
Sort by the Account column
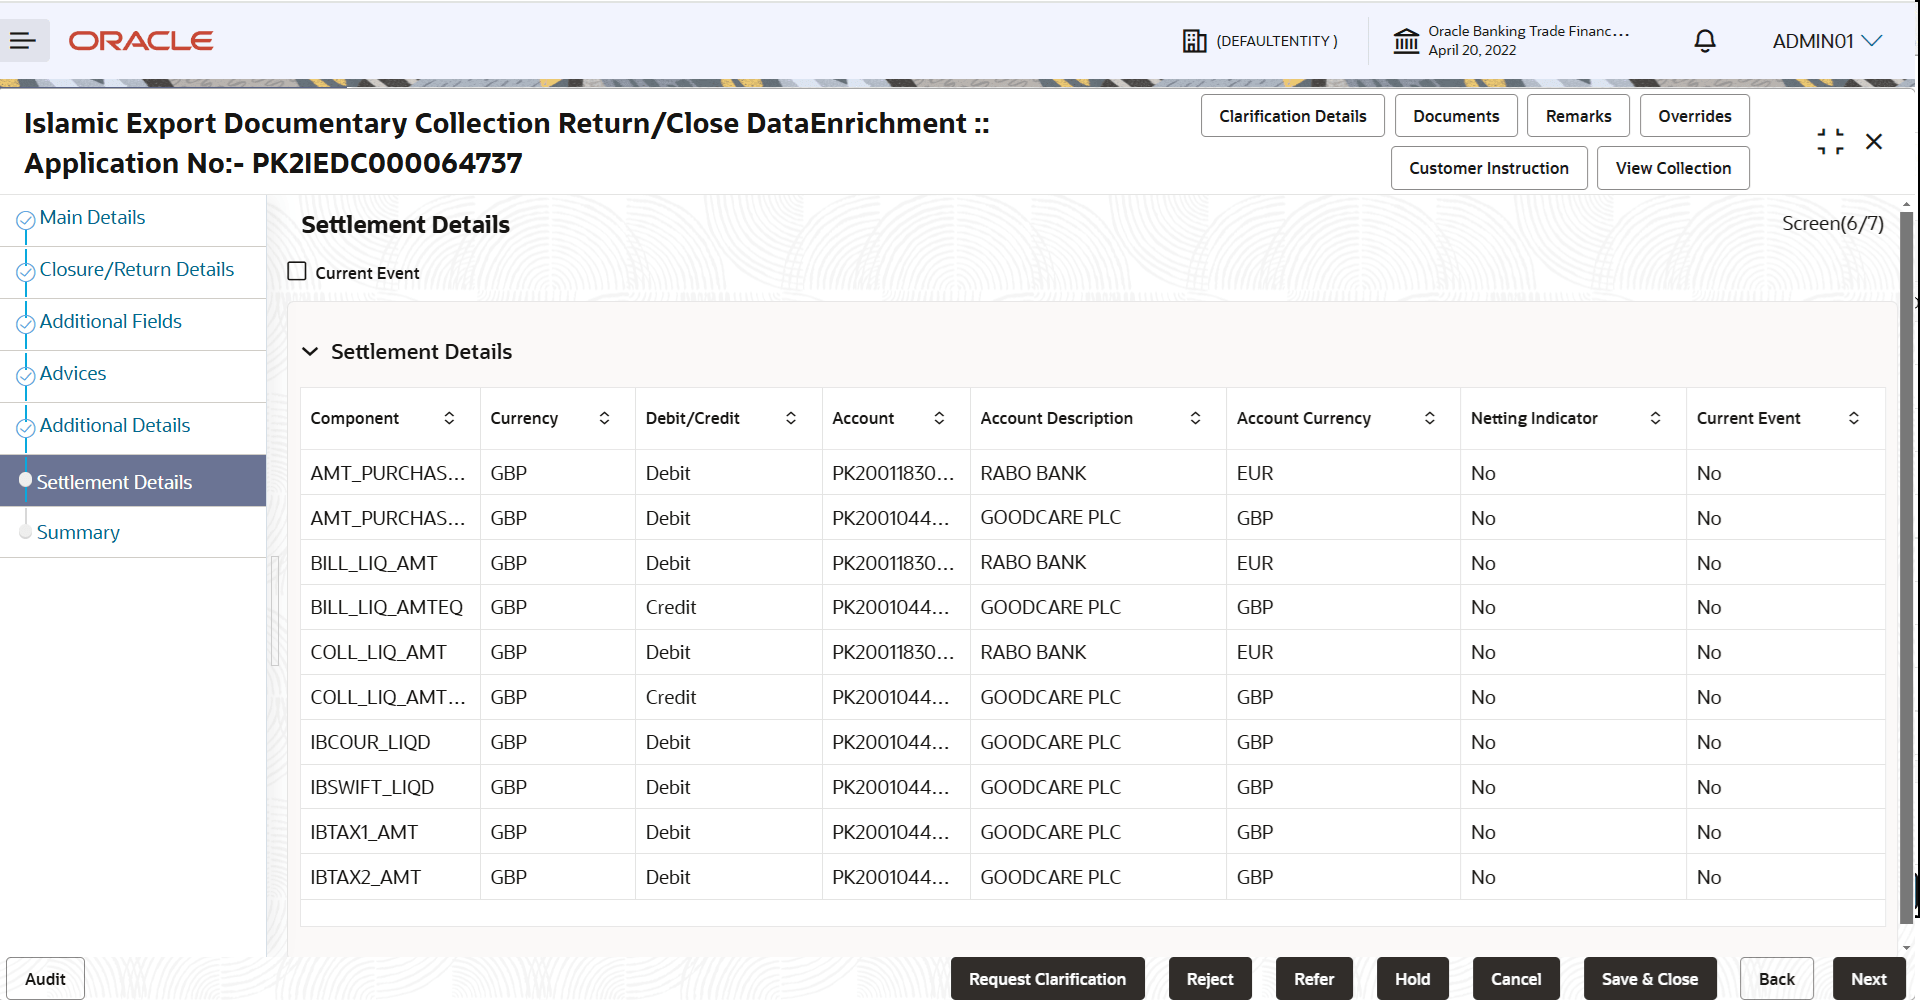(x=939, y=418)
